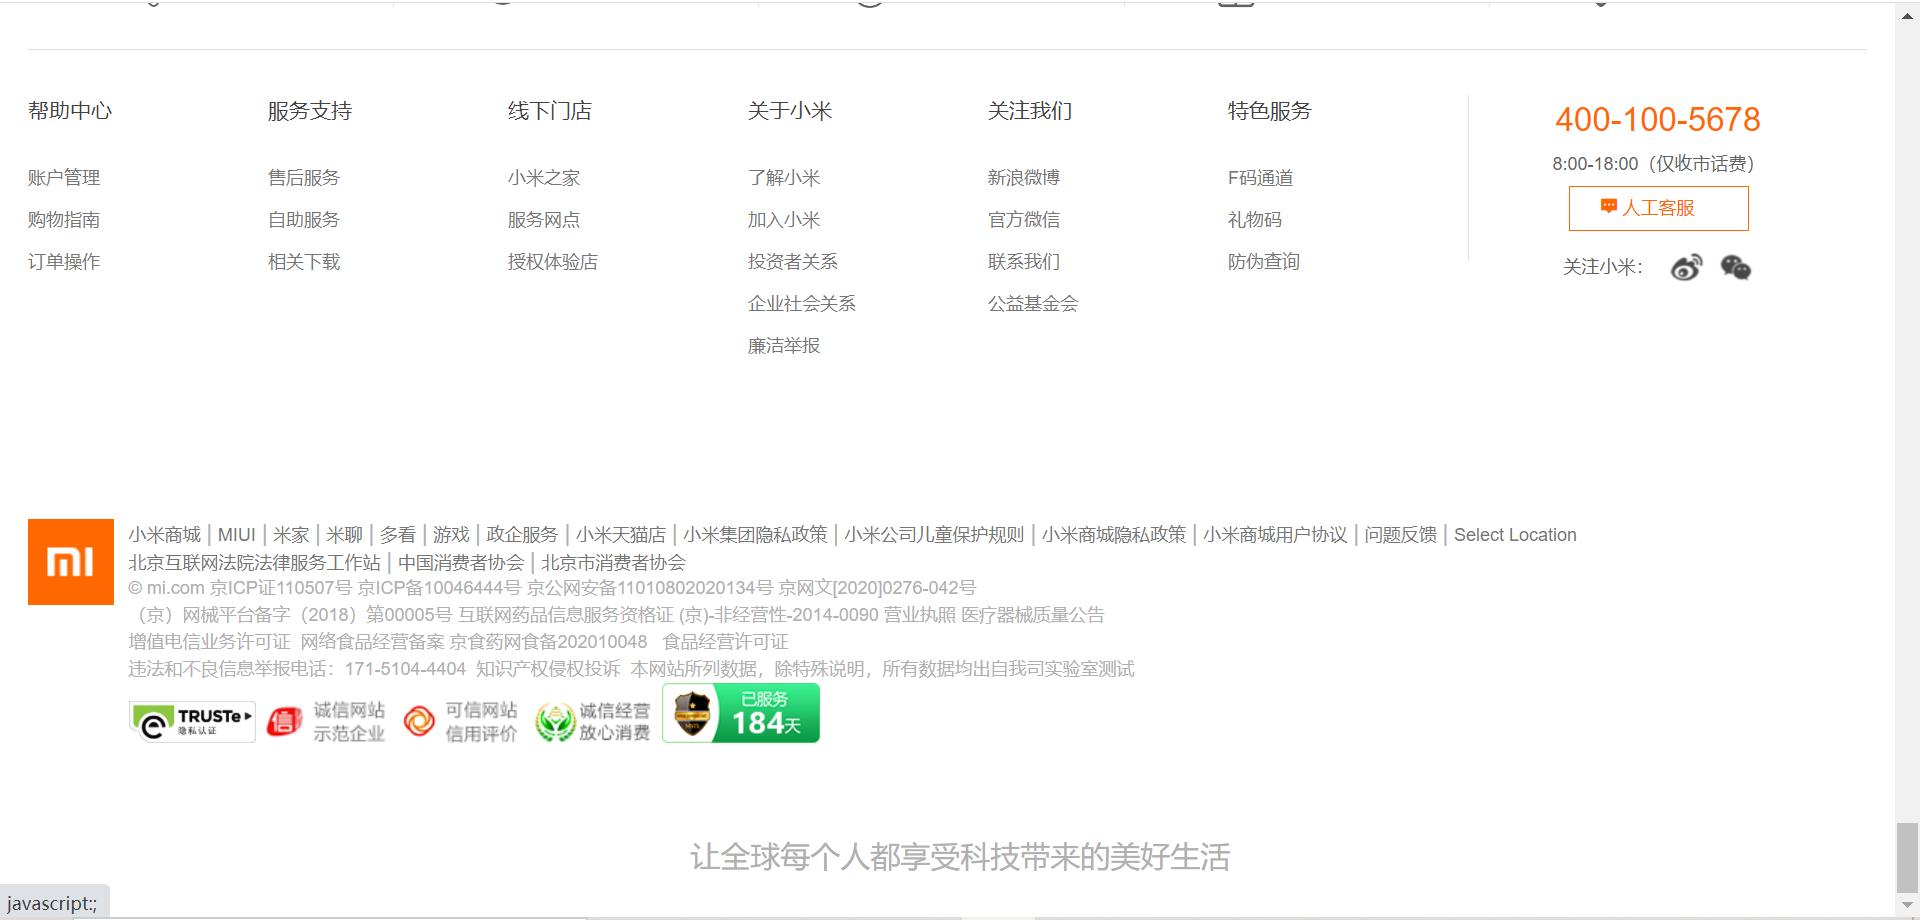This screenshot has height=920, width=1920.
Task: Open the 新浪微博 link
Action: point(1024,178)
